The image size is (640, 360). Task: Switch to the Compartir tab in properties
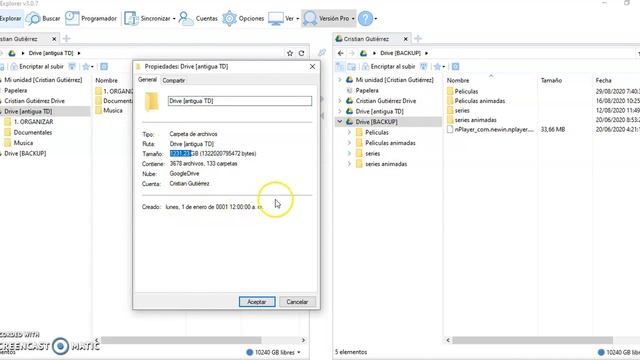(173, 80)
